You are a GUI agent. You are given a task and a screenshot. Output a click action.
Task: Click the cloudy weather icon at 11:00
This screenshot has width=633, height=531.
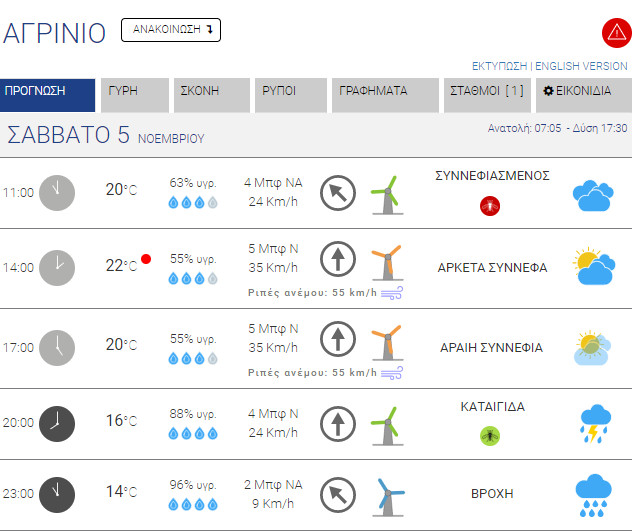pos(594,194)
